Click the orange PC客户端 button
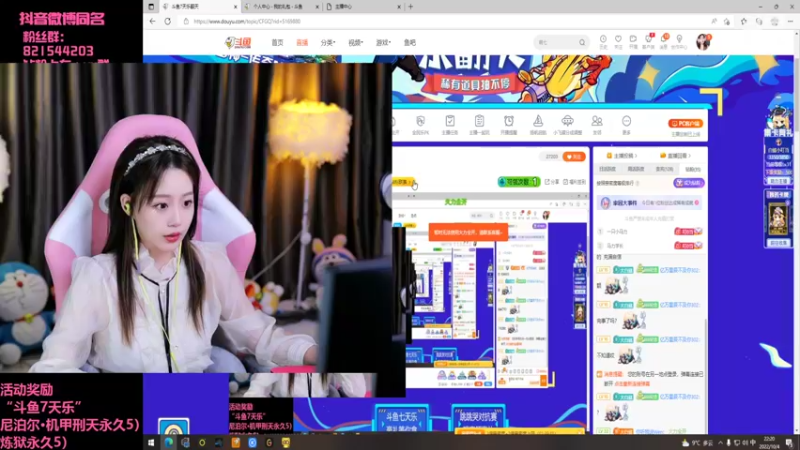 [685, 123]
